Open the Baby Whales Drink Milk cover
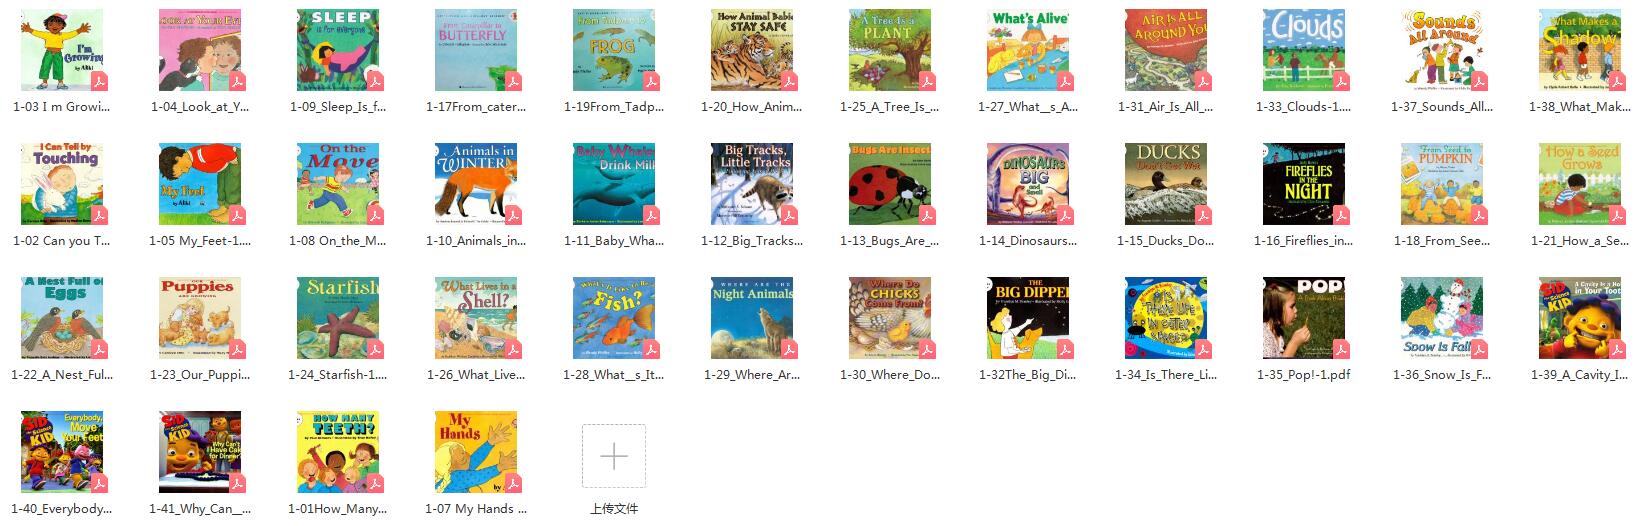This screenshot has width=1642, height=526. pyautogui.click(x=614, y=184)
